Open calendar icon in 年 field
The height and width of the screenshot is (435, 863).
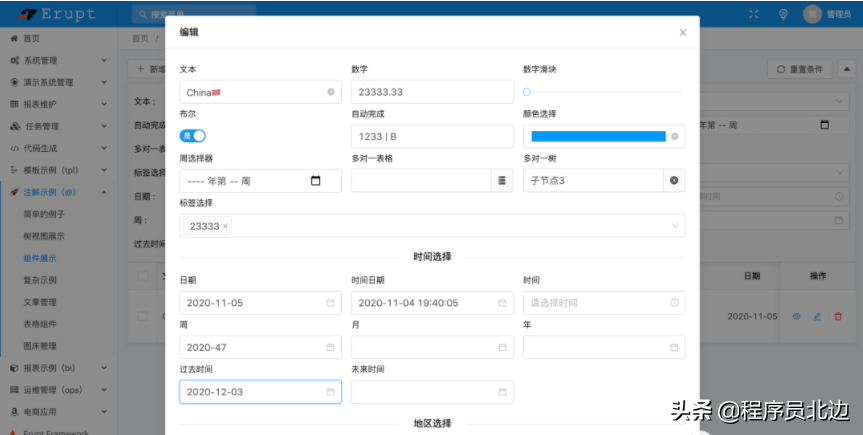674,347
